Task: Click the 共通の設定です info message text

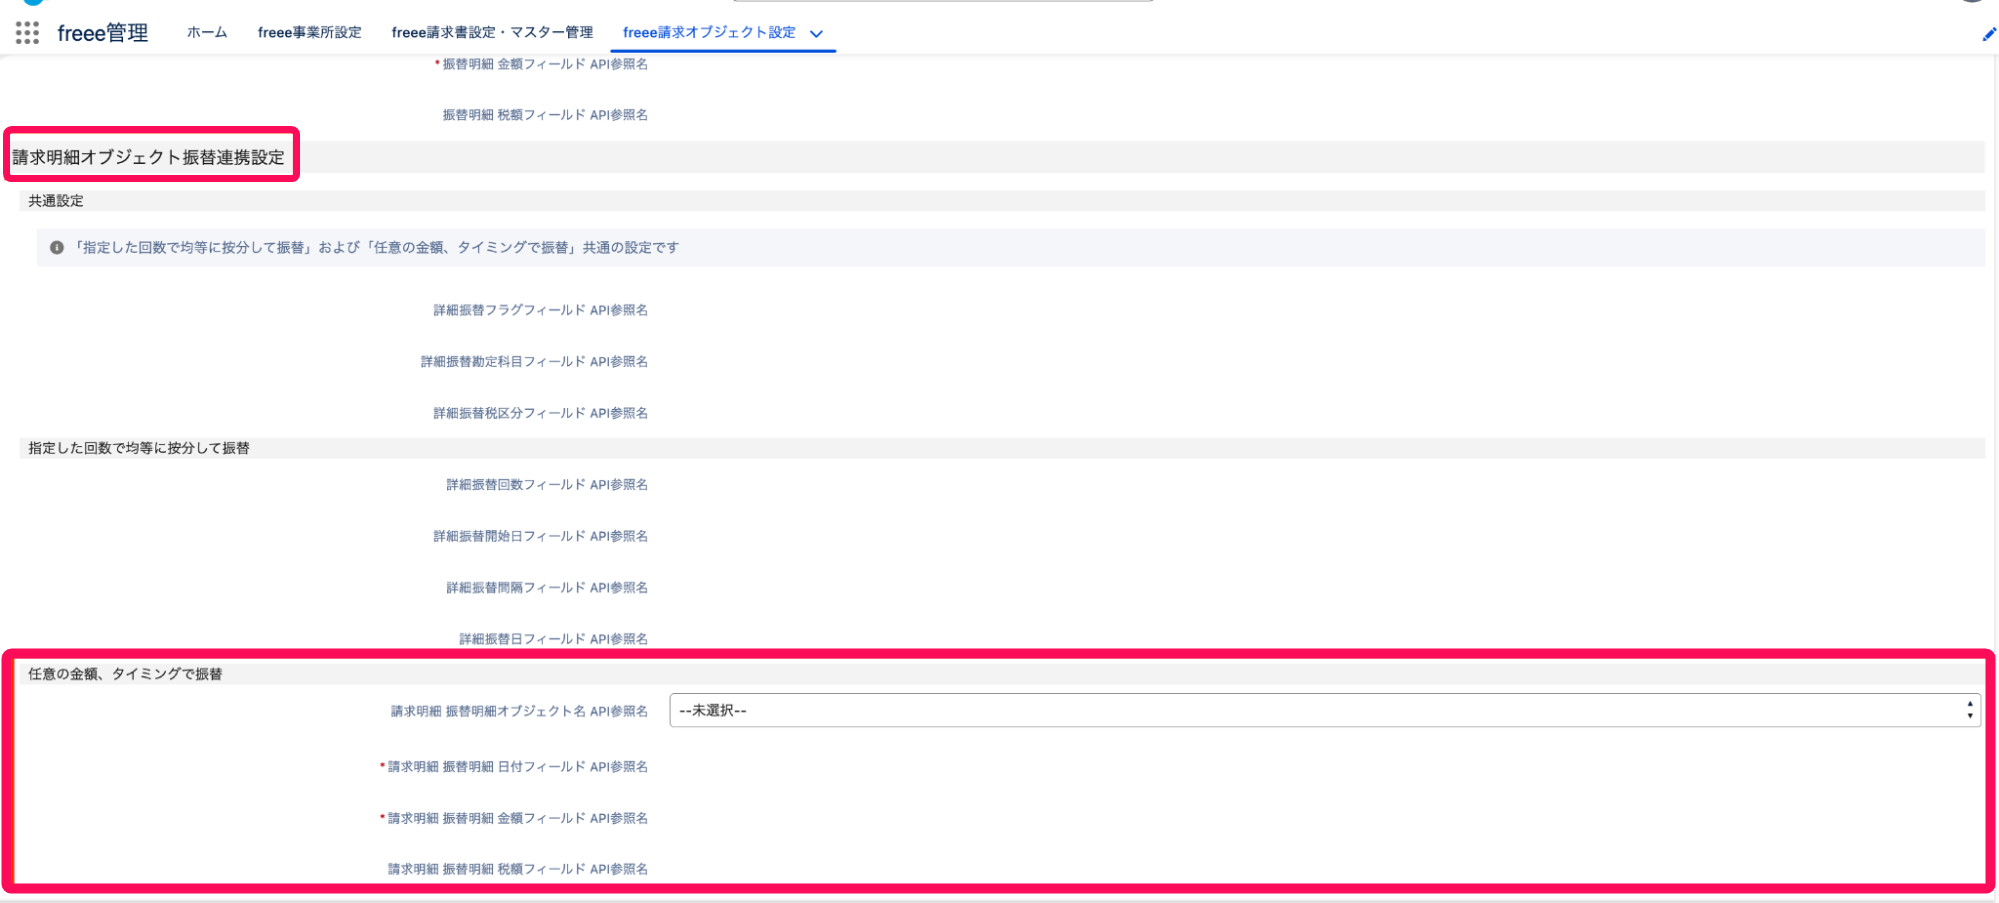Action: point(377,247)
